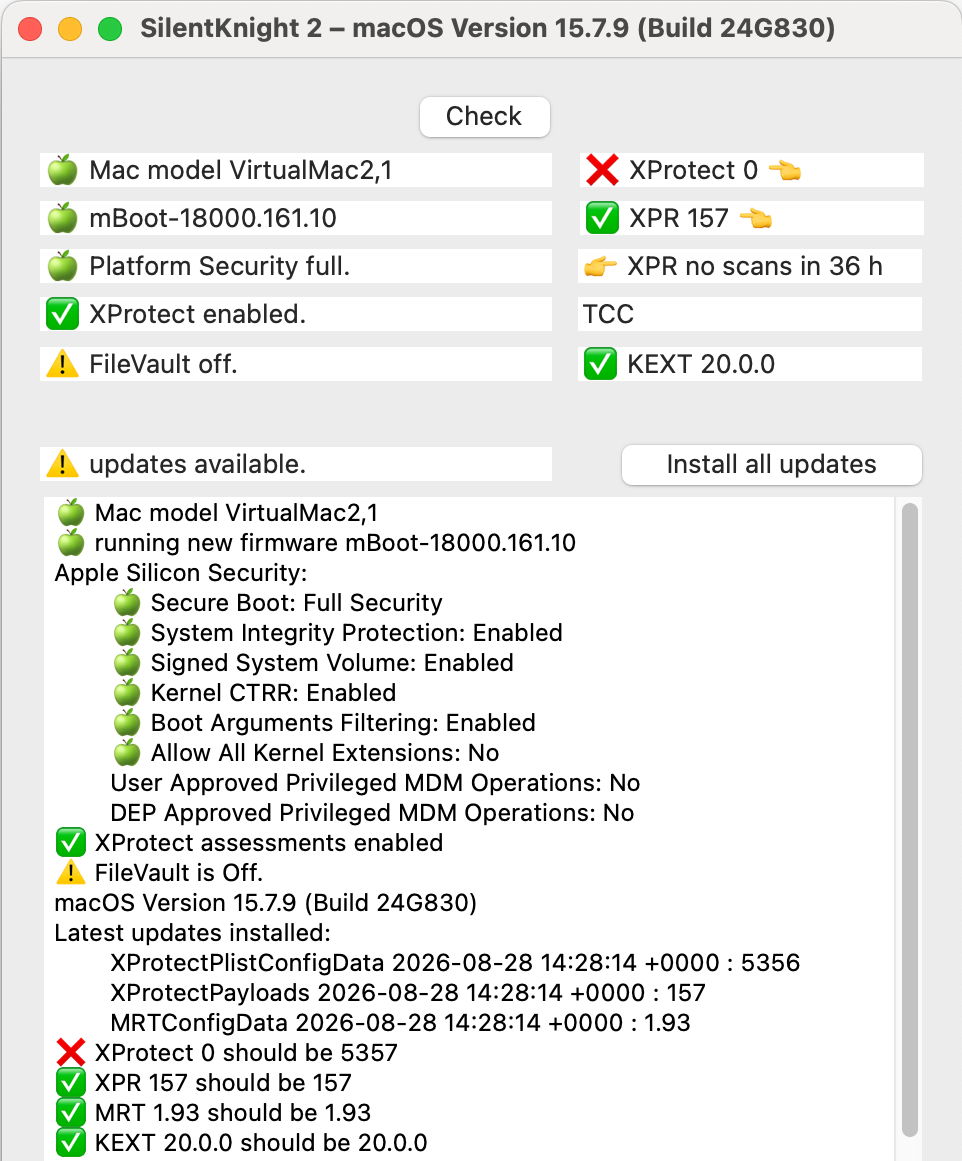Click the log line XProtect 0 should be 5357
962x1161 pixels.
point(227,1052)
